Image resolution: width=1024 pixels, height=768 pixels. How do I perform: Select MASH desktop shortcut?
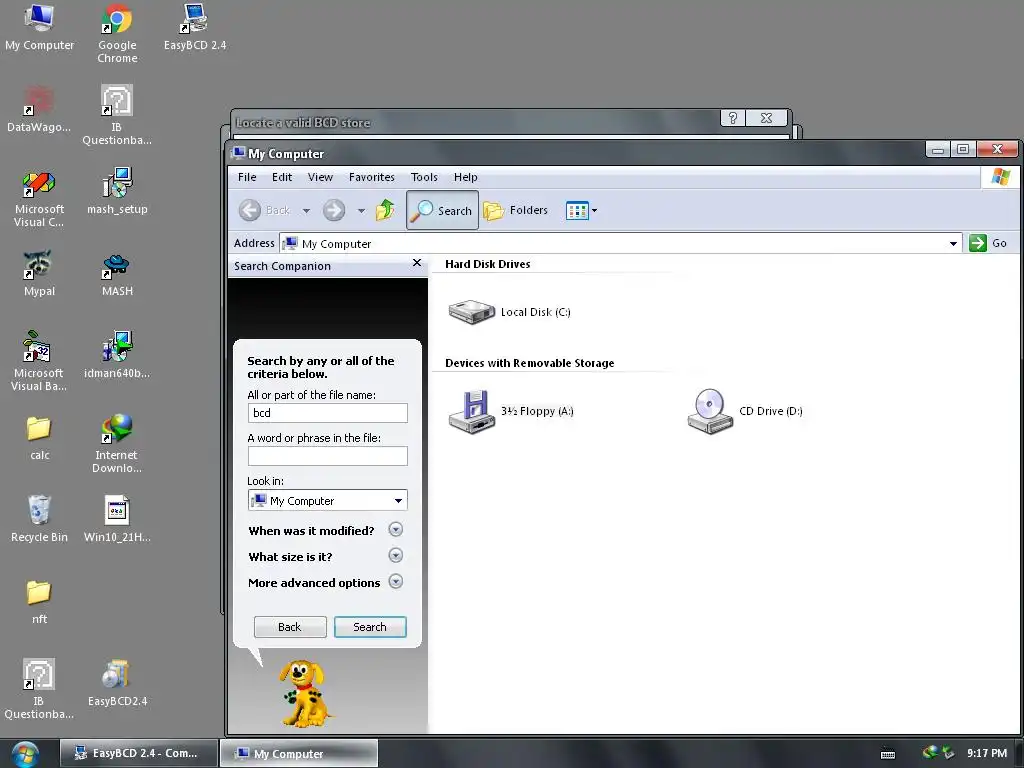coord(117,273)
